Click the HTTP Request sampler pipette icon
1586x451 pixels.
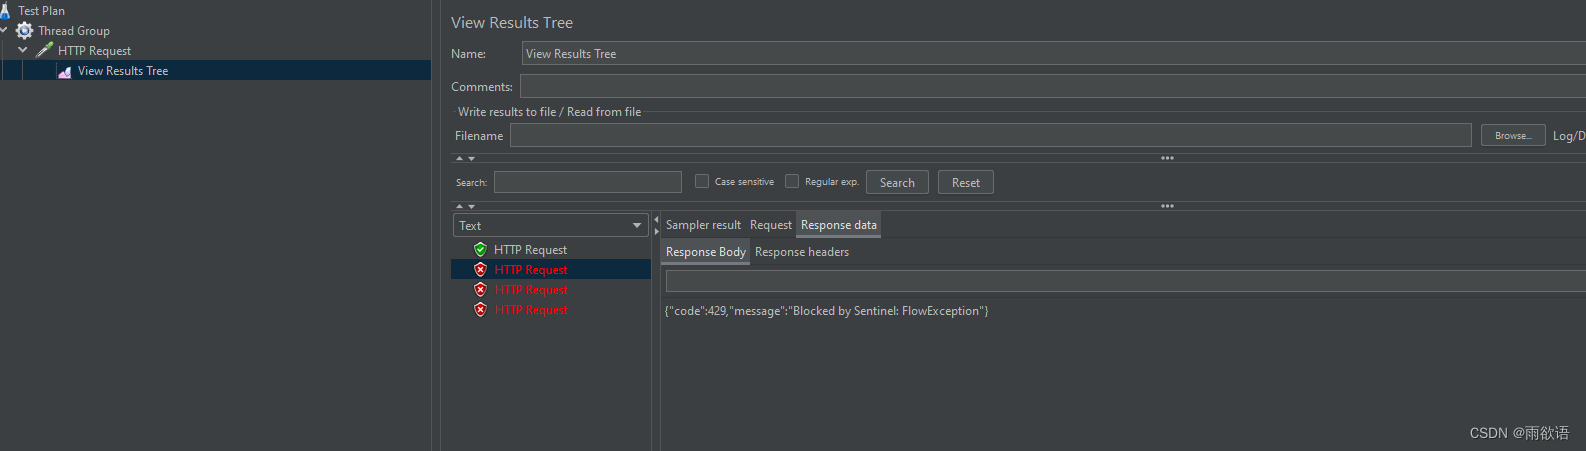pos(45,50)
